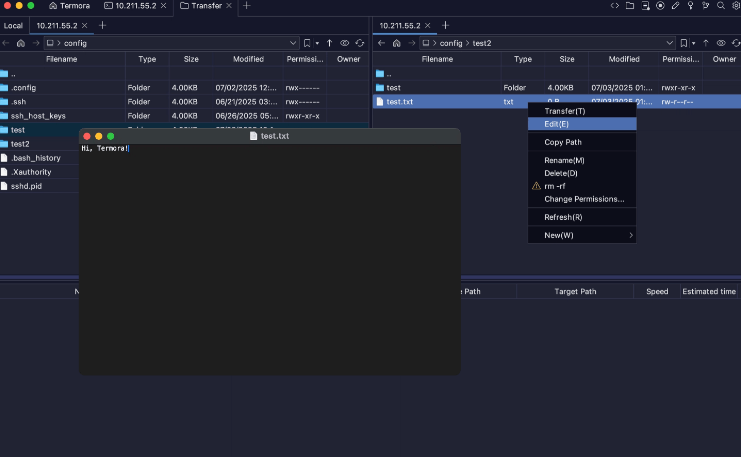Choose Change Permissions from context menu
The image size is (741, 457).
(x=582, y=199)
